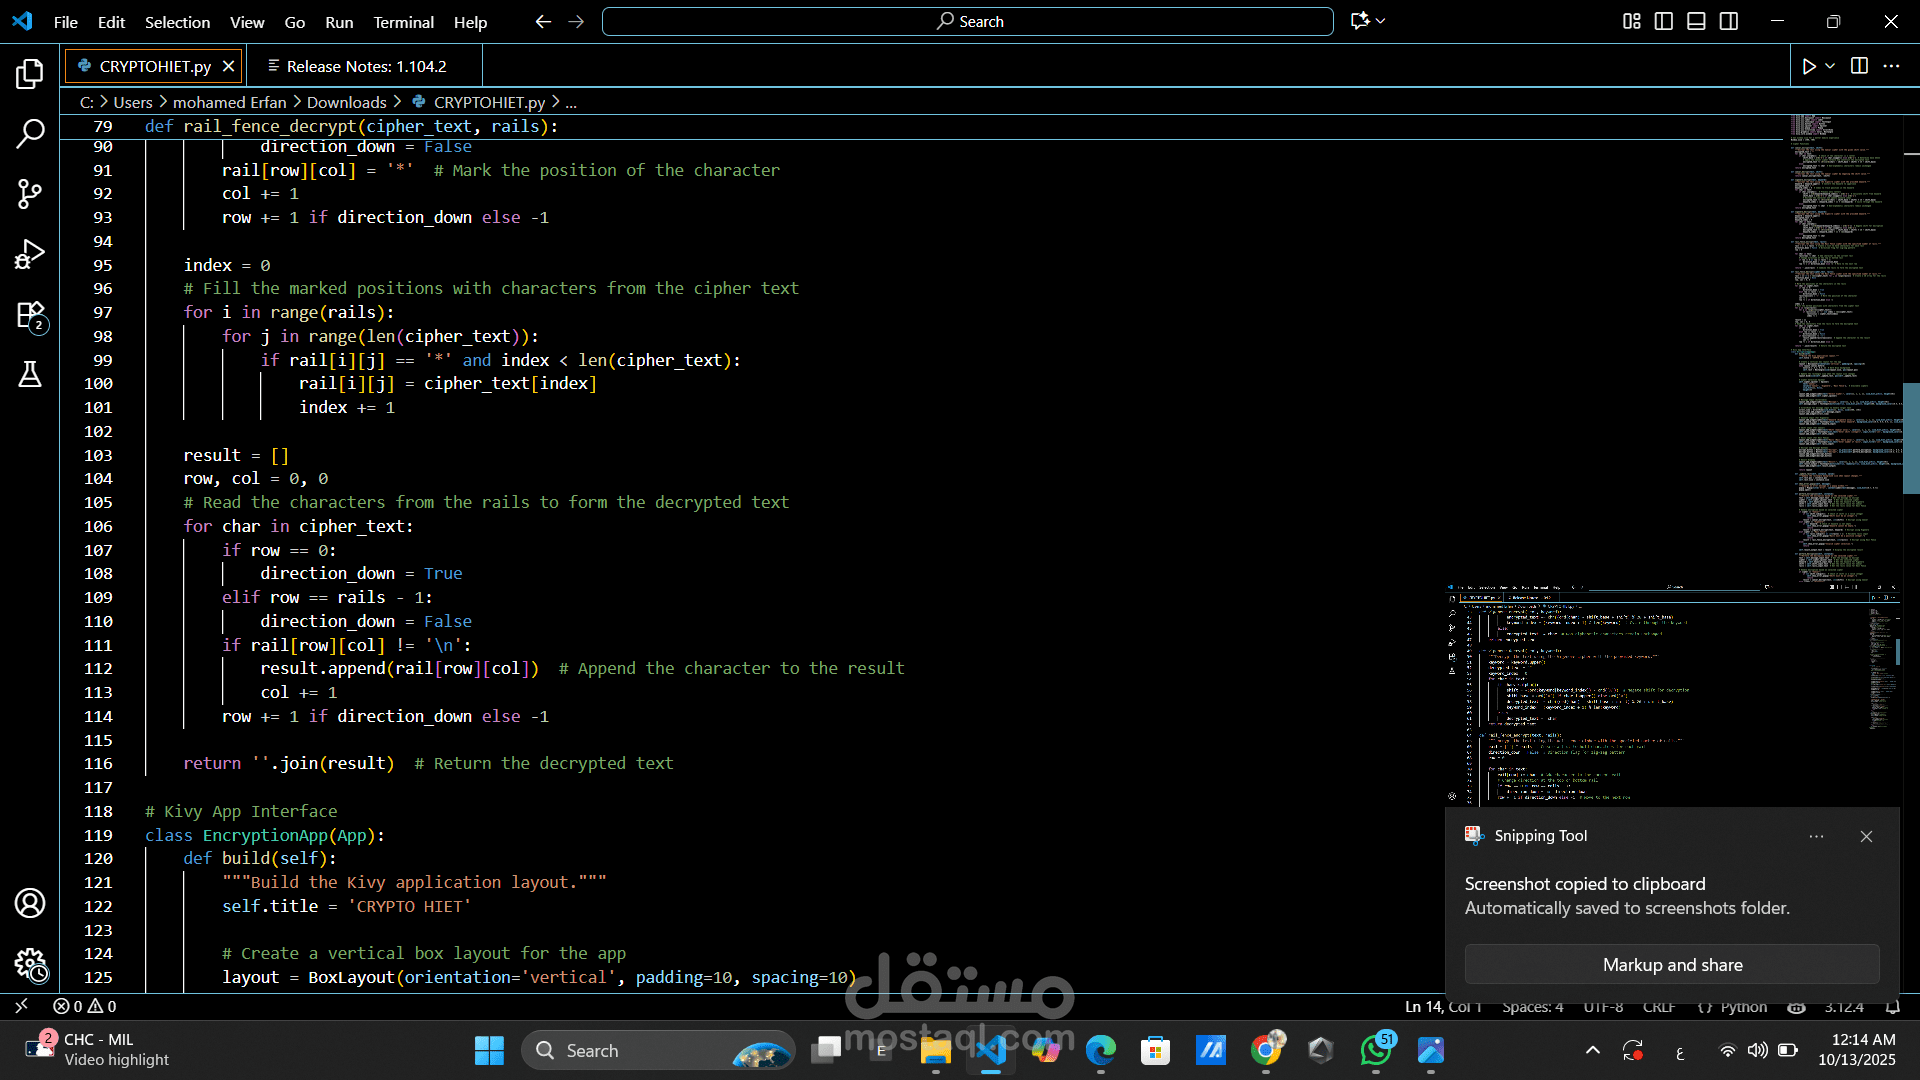The height and width of the screenshot is (1080, 1920).
Task: Select Python interpreter 3.12.4
Action: pos(1844,1006)
